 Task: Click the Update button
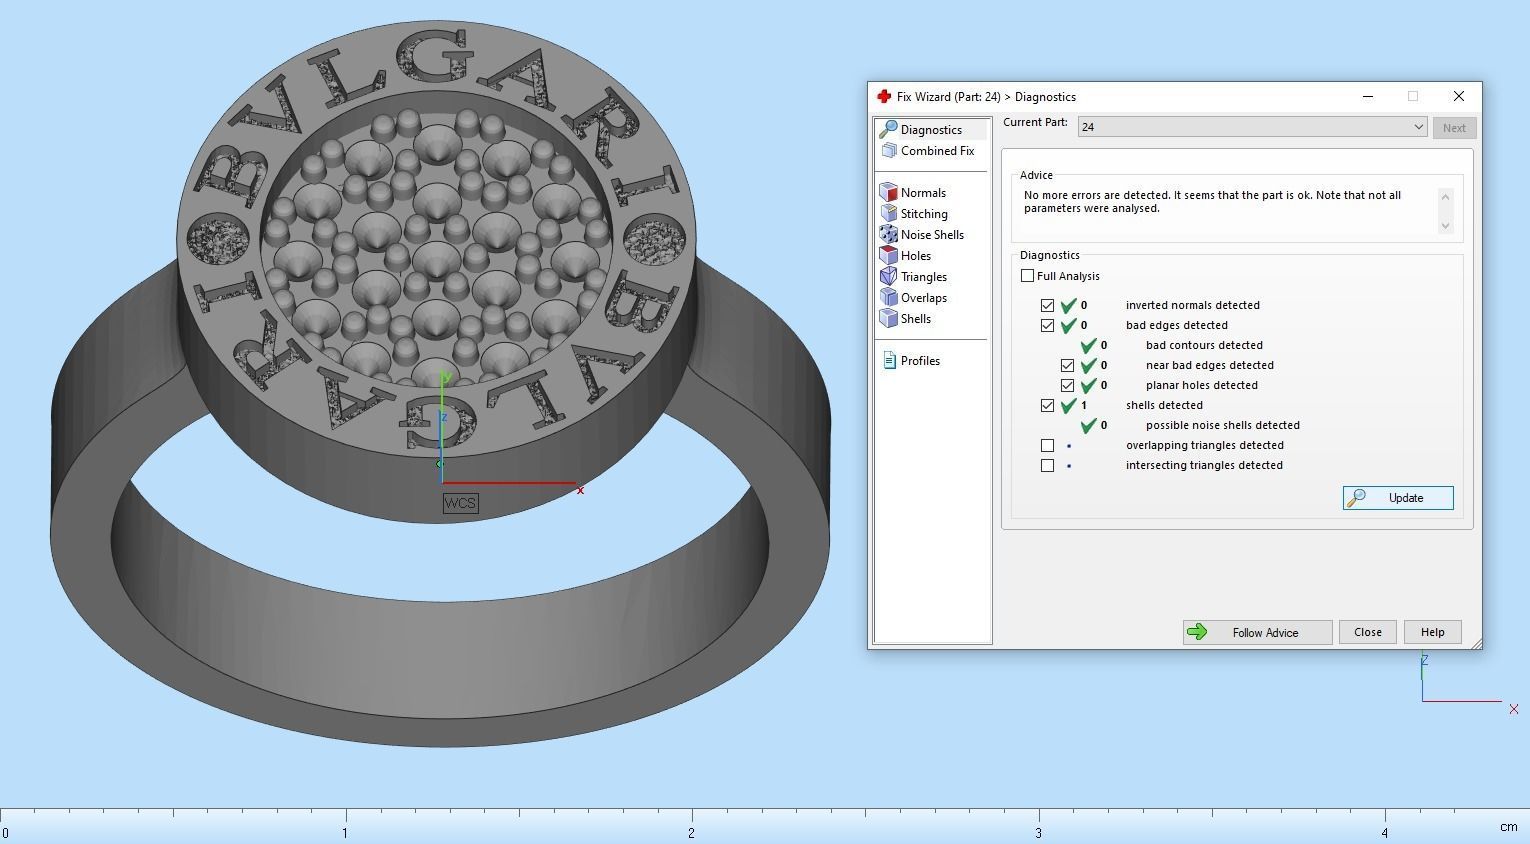click(x=1398, y=498)
